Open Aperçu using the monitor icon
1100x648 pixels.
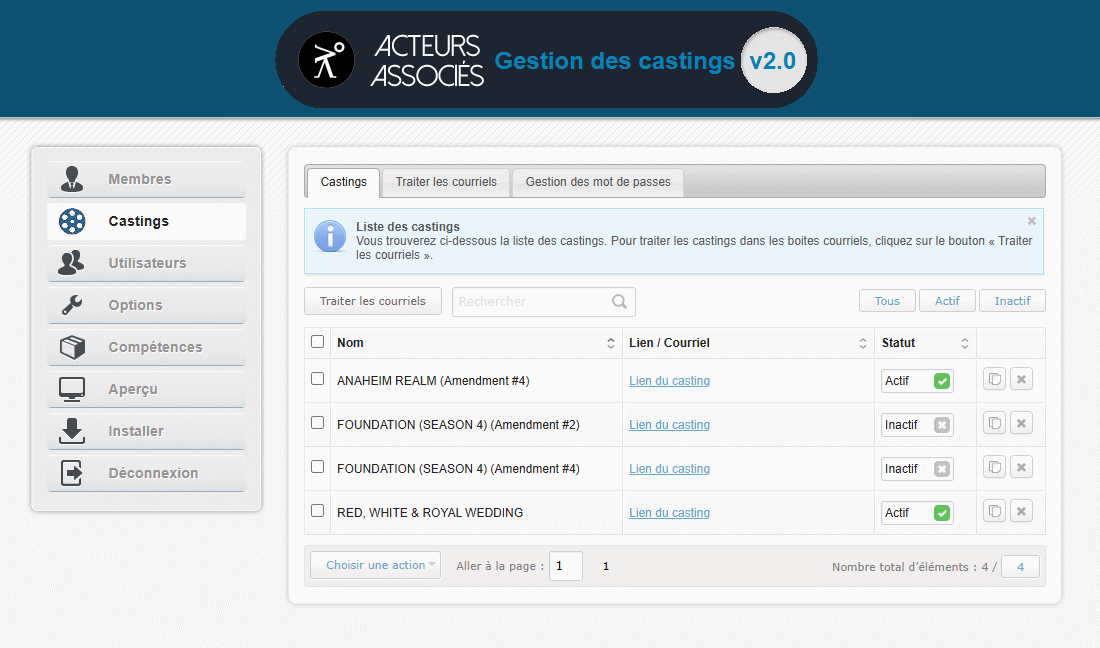click(x=71, y=389)
